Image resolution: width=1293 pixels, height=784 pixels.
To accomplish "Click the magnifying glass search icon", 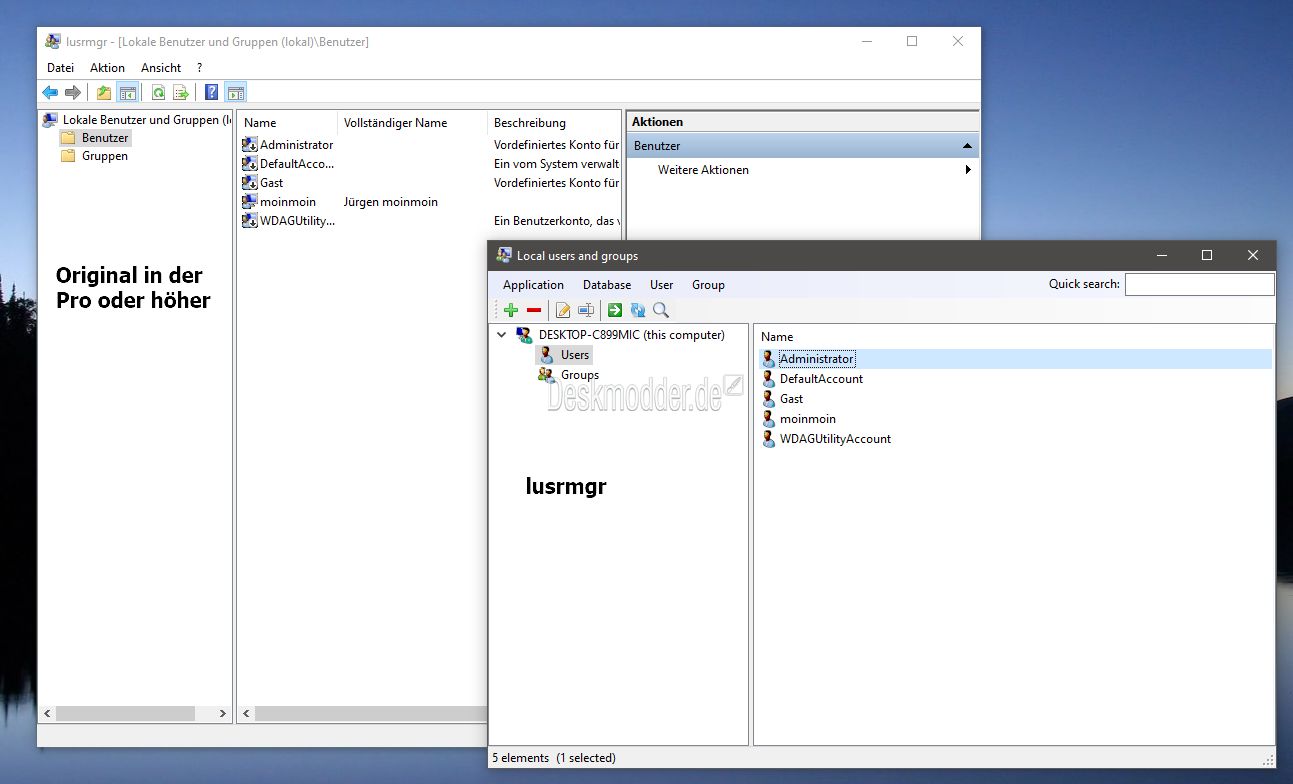I will click(661, 310).
